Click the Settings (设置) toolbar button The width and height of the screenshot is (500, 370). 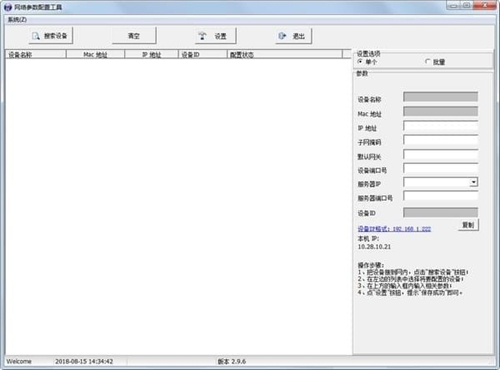point(215,36)
